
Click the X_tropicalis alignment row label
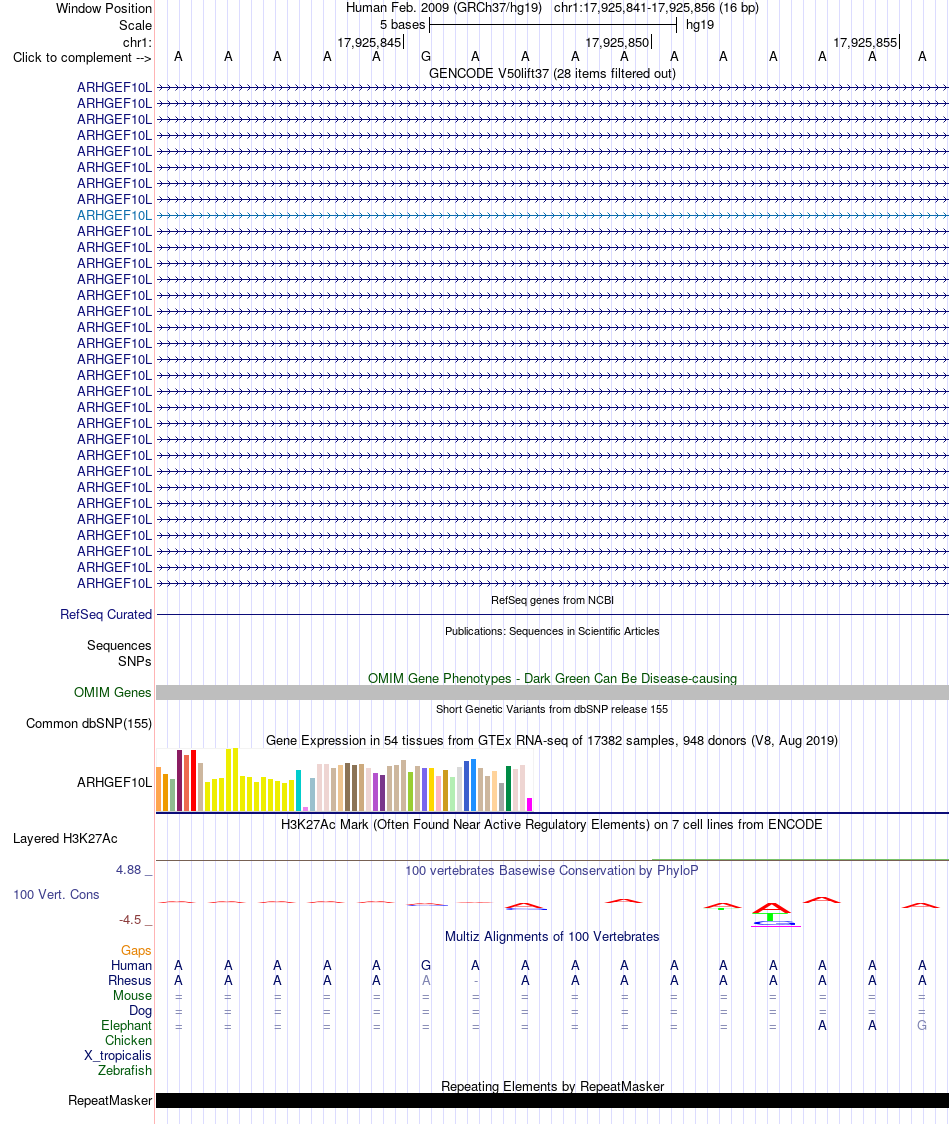(118, 1055)
